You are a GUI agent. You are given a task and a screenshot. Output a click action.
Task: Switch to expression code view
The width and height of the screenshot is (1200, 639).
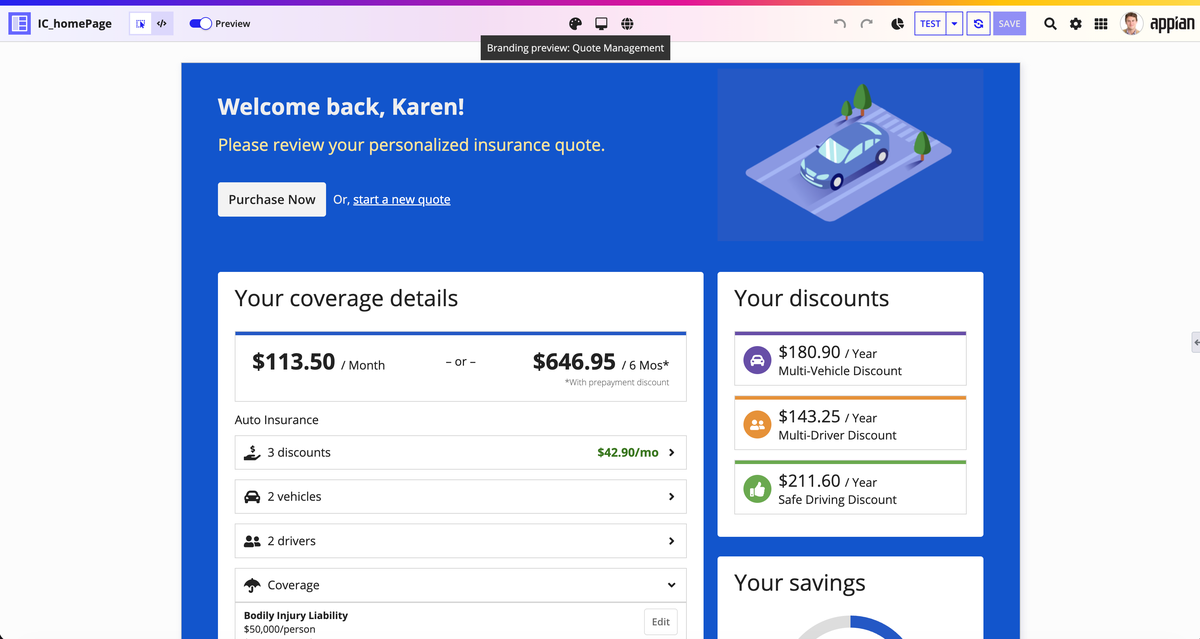coord(162,23)
